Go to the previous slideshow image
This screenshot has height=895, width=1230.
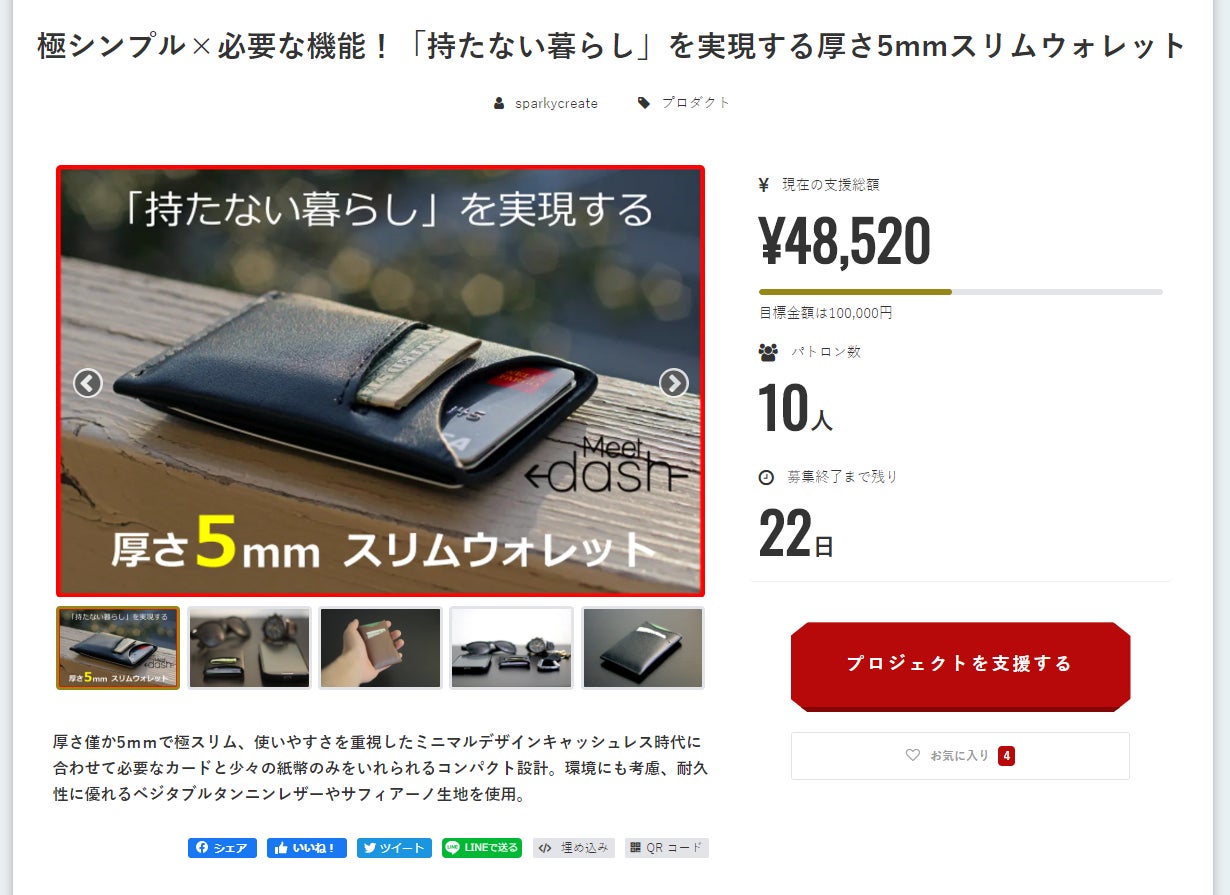tap(88, 383)
